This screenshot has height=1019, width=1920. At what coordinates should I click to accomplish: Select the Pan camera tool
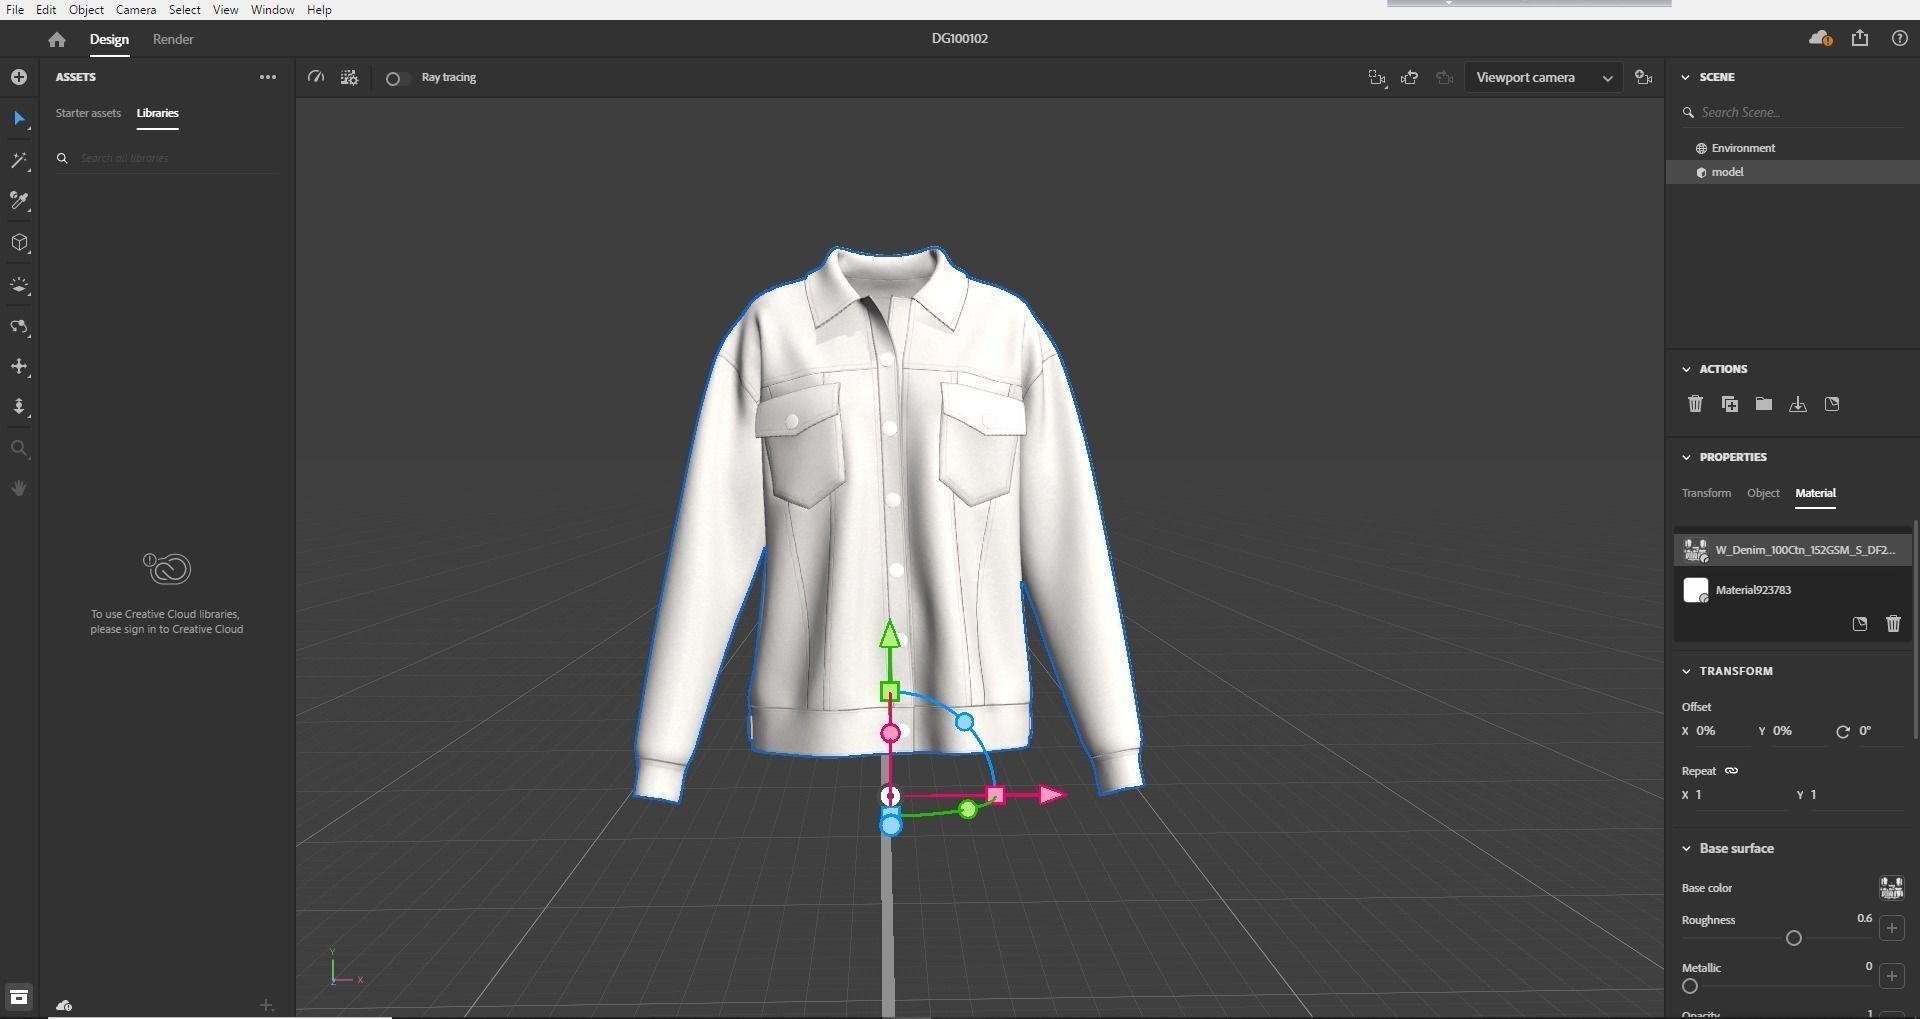pyautogui.click(x=19, y=367)
